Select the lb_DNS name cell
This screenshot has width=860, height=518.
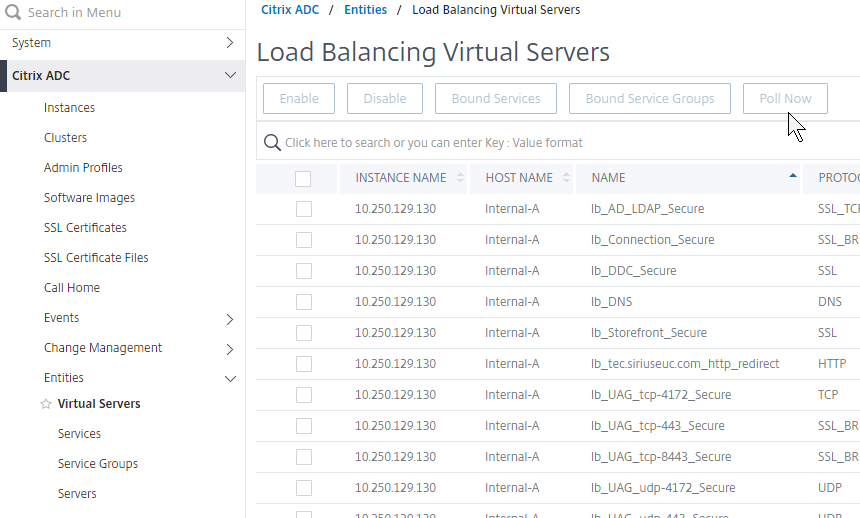point(612,302)
